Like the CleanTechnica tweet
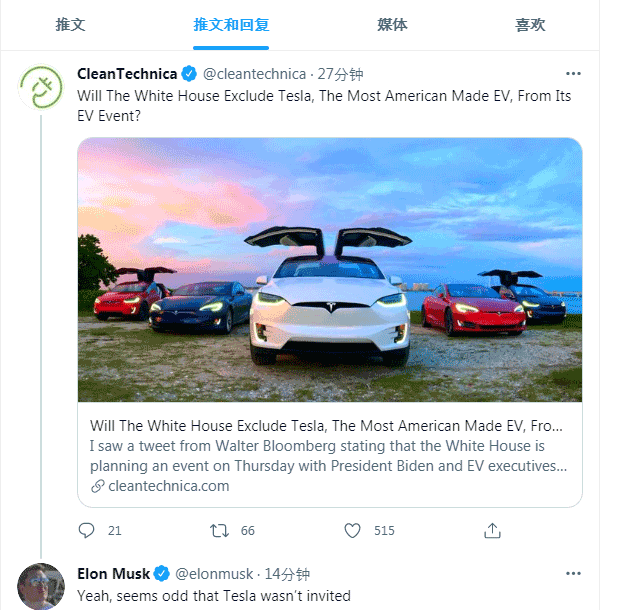Image resolution: width=619 pixels, height=610 pixels. coord(352,531)
